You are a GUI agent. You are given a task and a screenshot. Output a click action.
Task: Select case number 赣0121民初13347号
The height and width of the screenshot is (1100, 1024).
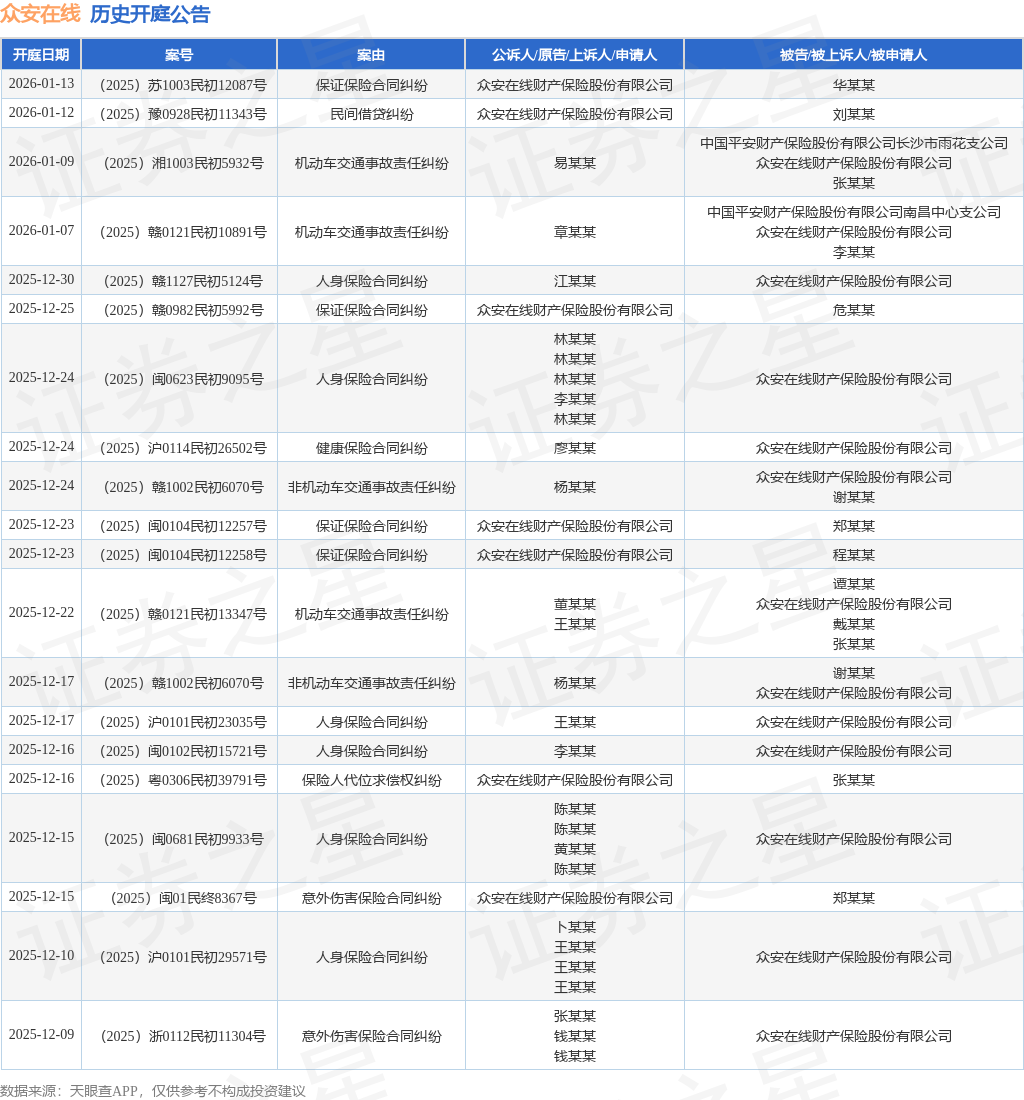coord(183,614)
